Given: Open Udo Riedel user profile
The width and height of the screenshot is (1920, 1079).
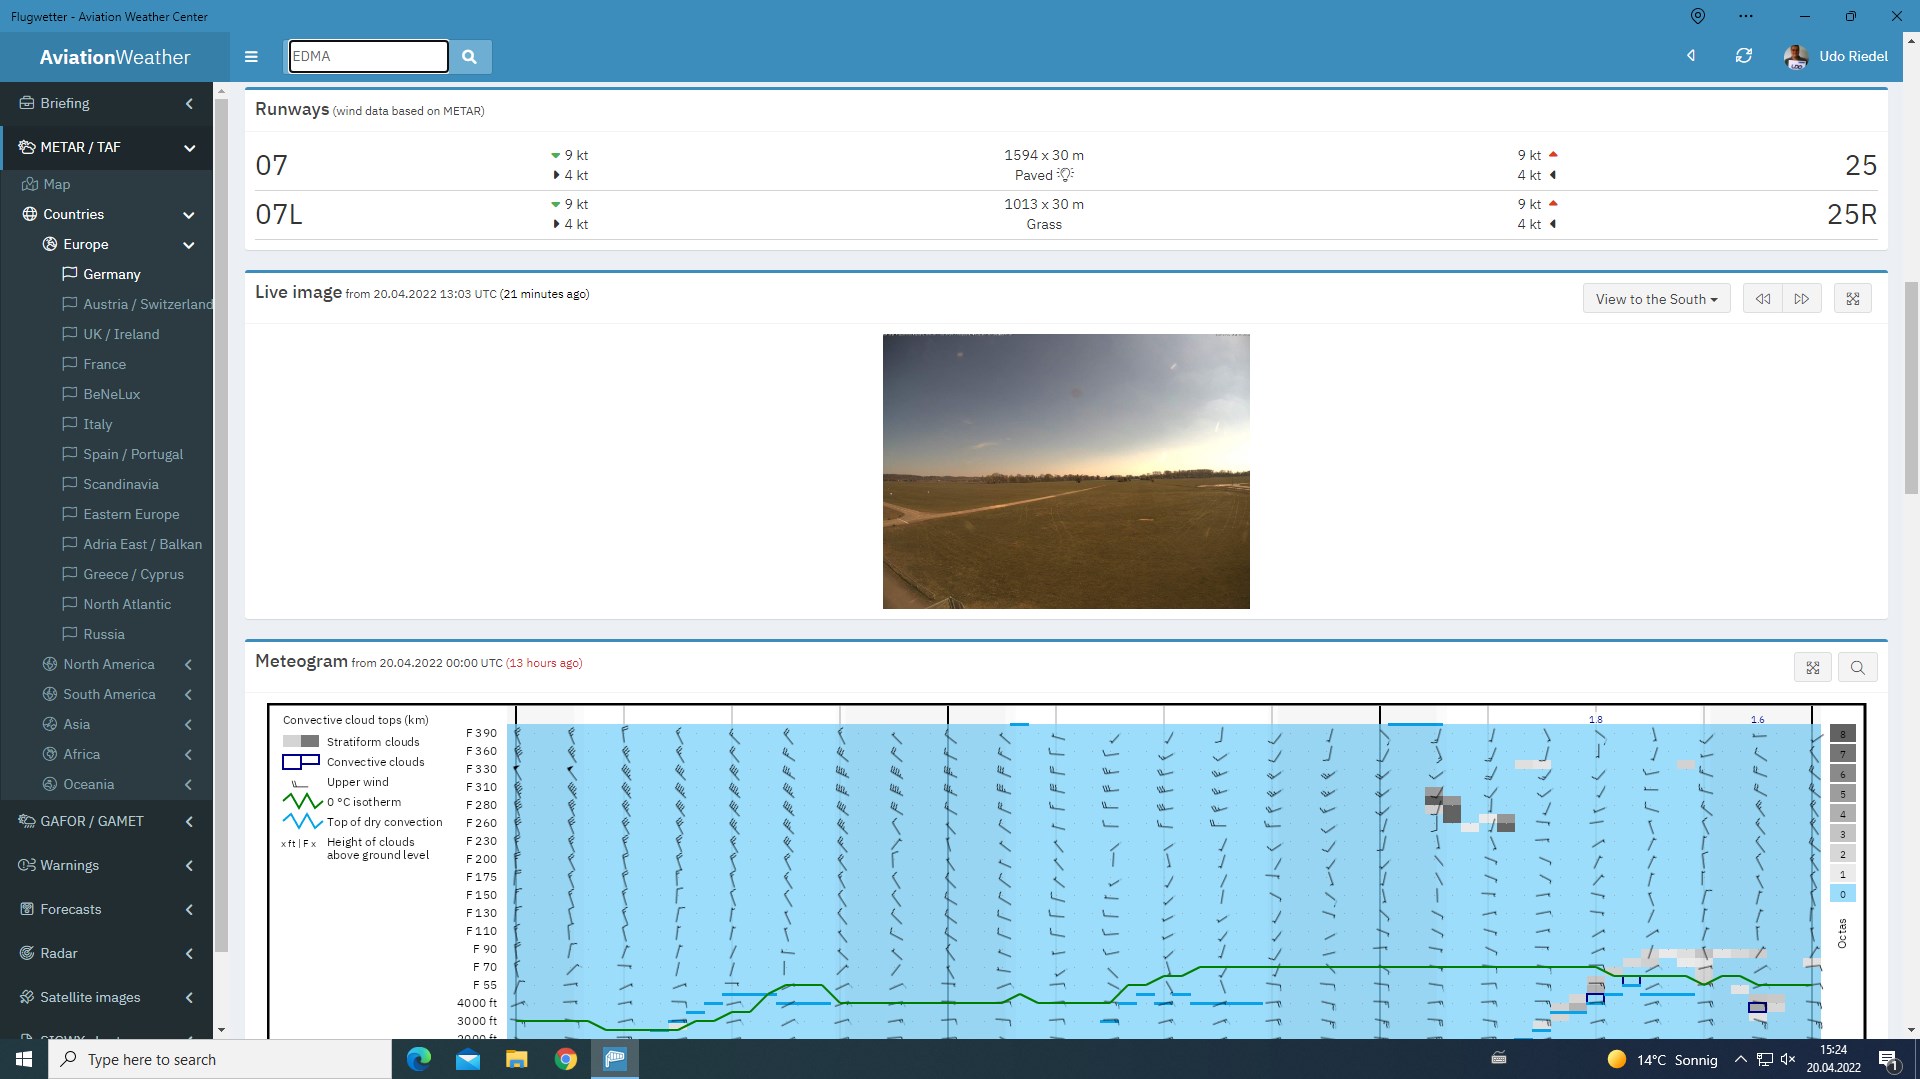Looking at the screenshot, I should pyautogui.click(x=1837, y=56).
